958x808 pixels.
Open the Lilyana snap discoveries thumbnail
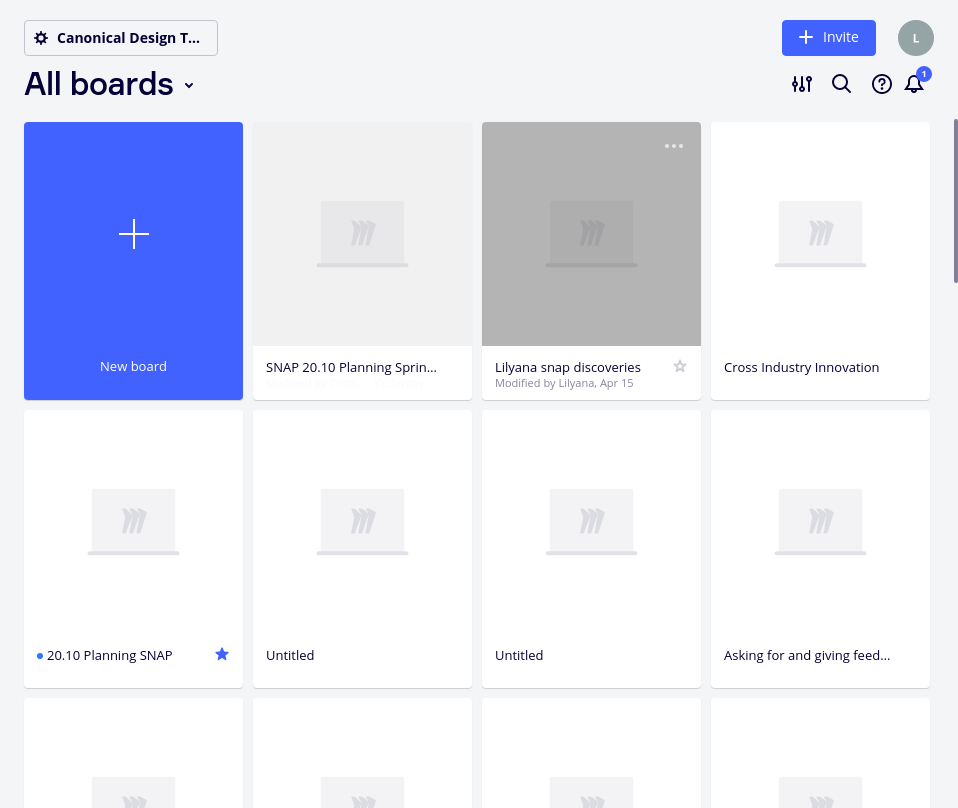[x=591, y=233]
